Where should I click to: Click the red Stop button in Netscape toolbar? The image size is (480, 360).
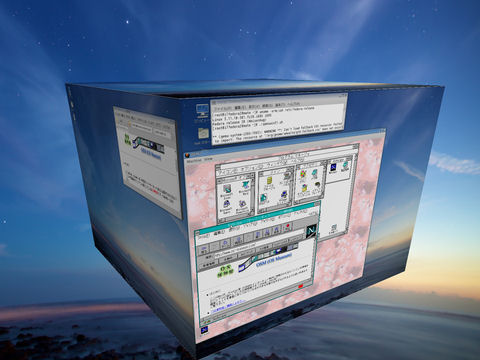click(x=287, y=227)
